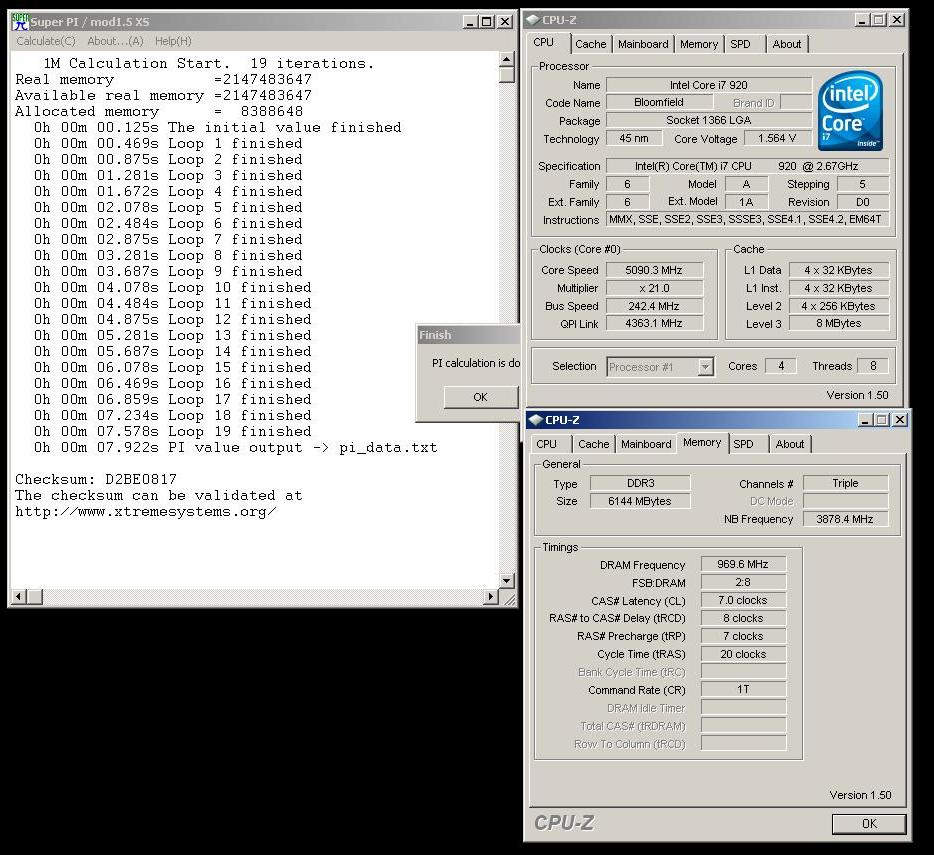Screen dimensions: 934x855
Task: Click Super PI vertical scrollbar down arrow
Action: pyautogui.click(x=506, y=580)
